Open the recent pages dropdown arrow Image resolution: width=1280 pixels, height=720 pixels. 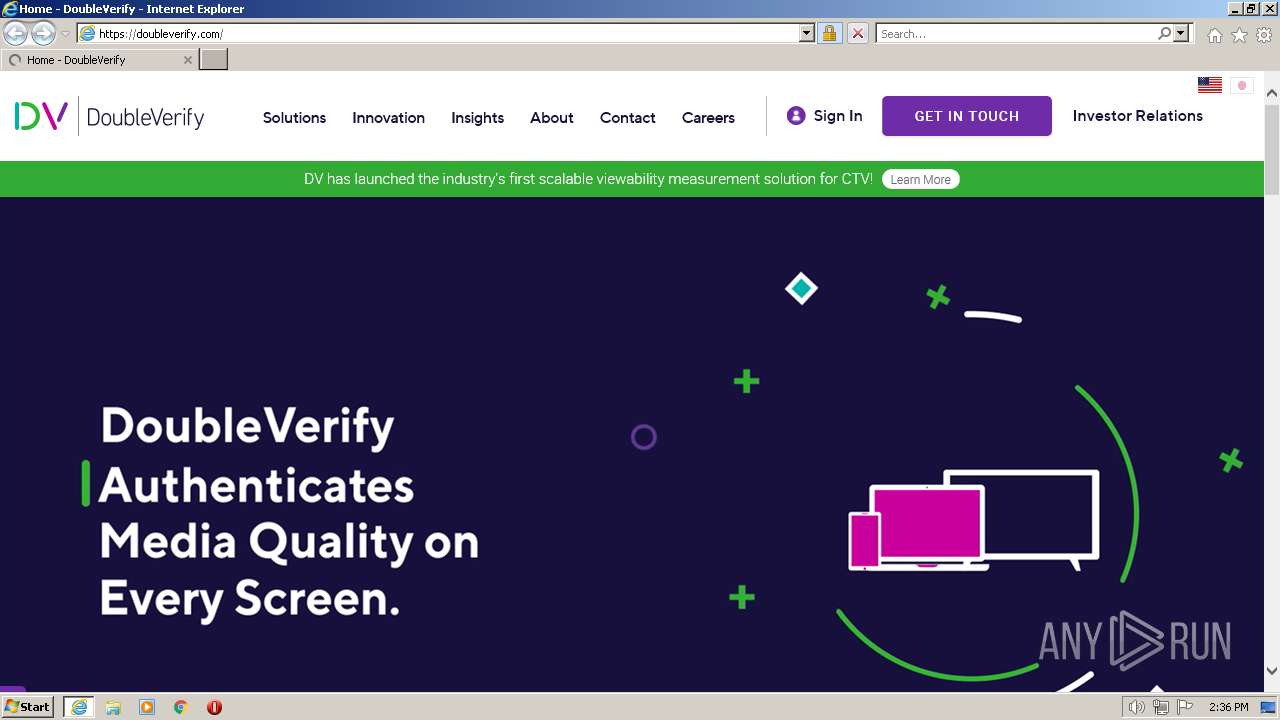pos(65,34)
